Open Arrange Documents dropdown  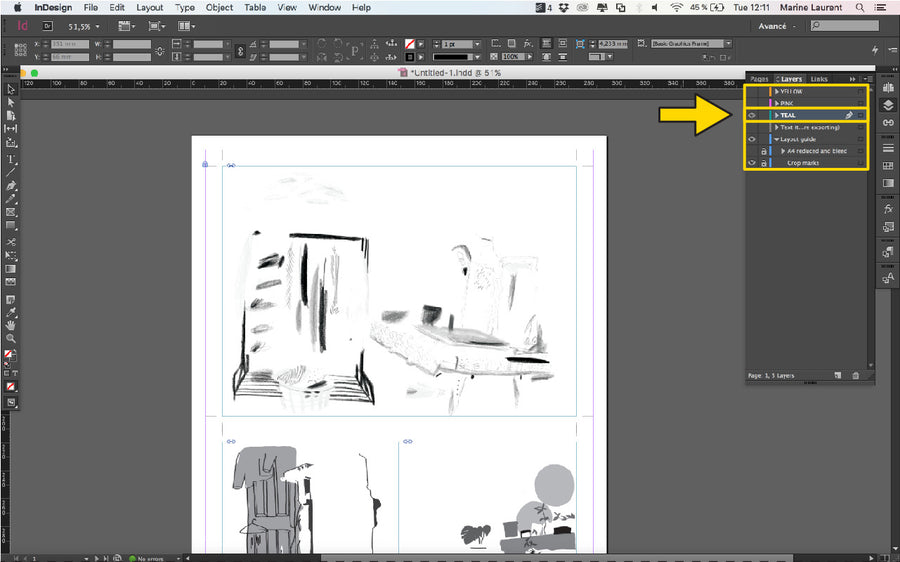[x=187, y=26]
